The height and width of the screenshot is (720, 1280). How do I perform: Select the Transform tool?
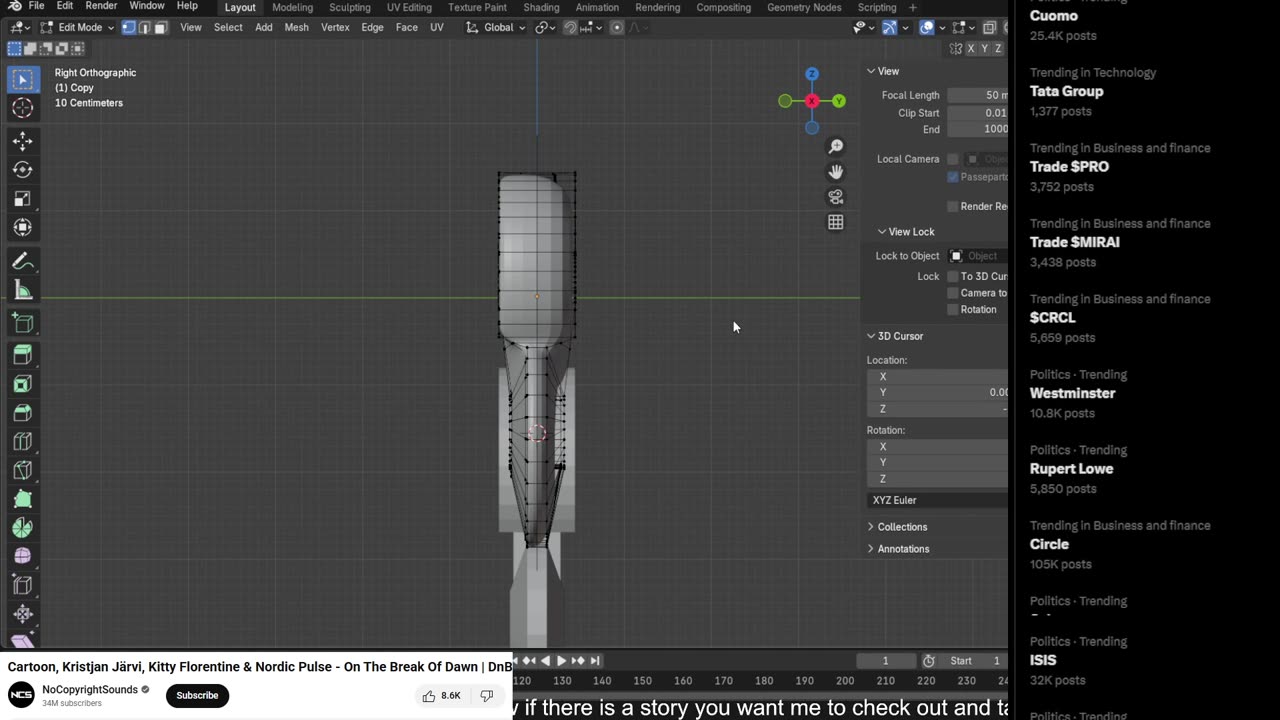22,228
